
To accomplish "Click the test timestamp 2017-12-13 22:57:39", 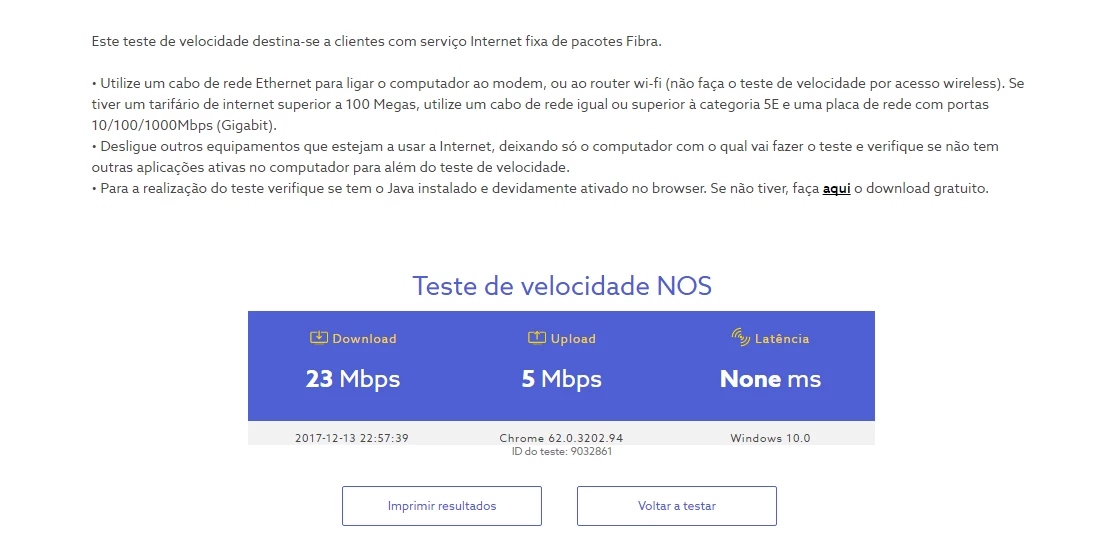I will [352, 438].
